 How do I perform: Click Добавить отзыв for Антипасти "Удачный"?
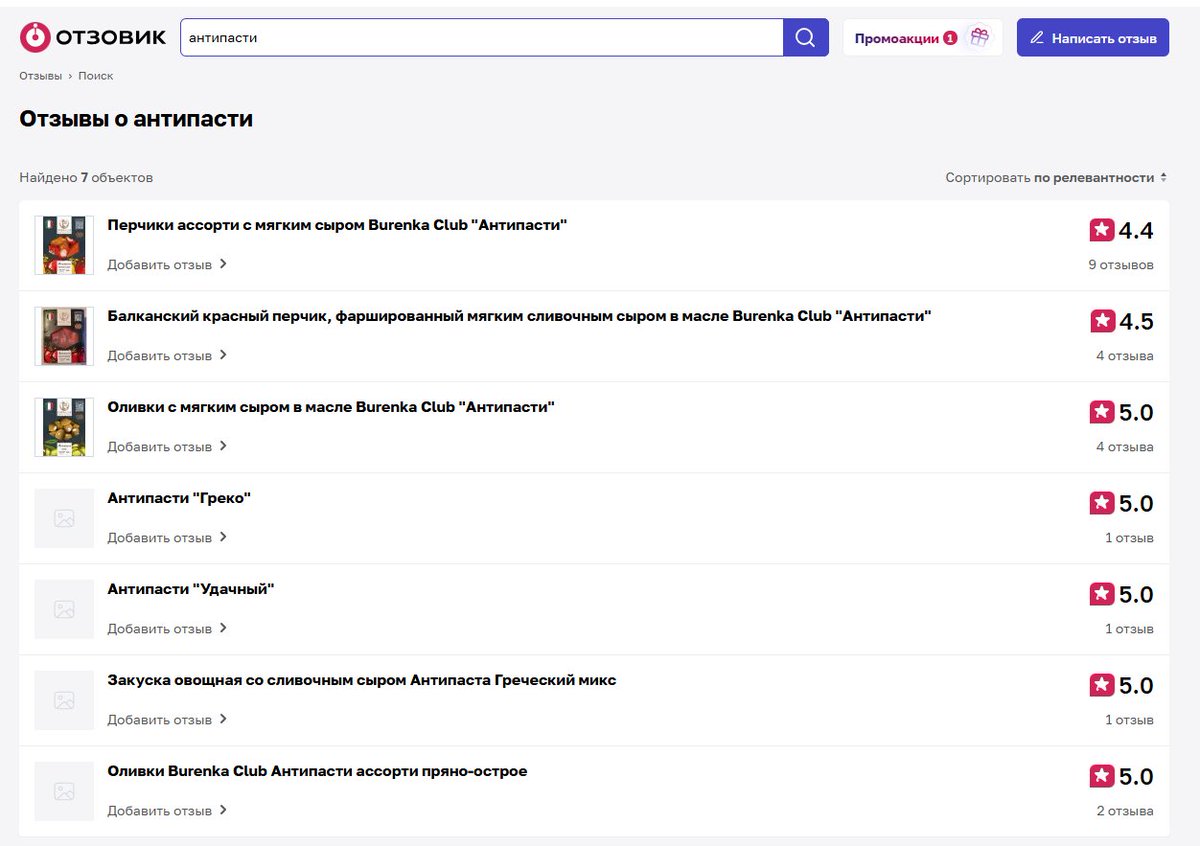[x=160, y=629]
